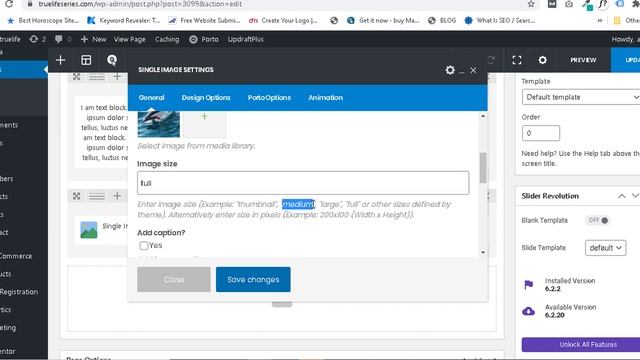Viewport: 640px width, 360px height.
Task: Open browser extensions puzzle icon
Action: click(x=635, y=4)
